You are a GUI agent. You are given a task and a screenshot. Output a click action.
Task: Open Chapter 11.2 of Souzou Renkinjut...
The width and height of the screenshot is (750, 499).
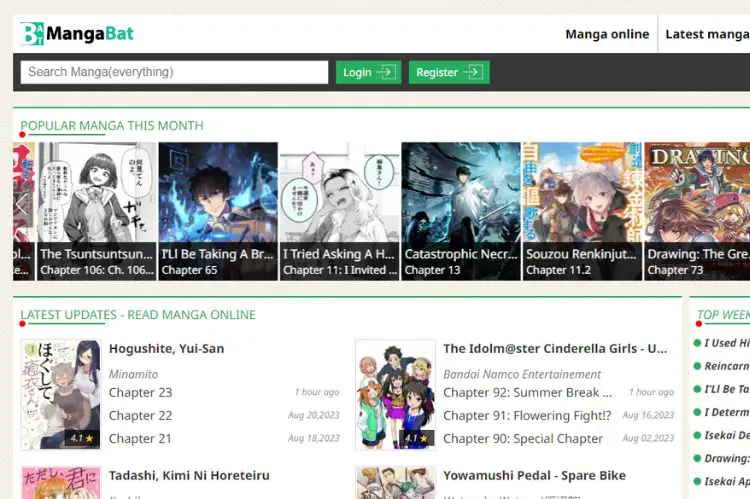(558, 270)
